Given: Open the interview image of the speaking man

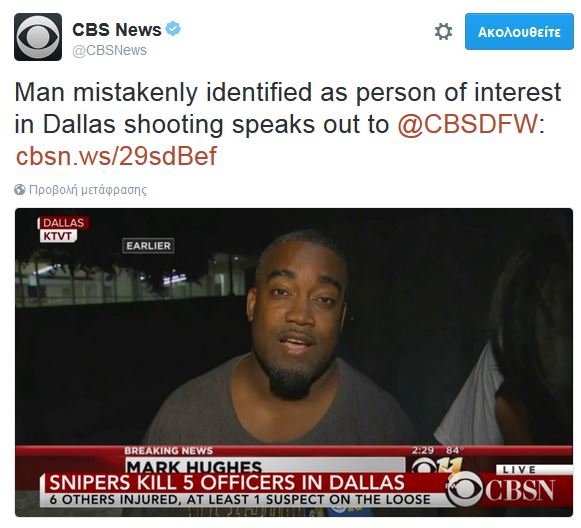Looking at the screenshot, I should coord(294,362).
